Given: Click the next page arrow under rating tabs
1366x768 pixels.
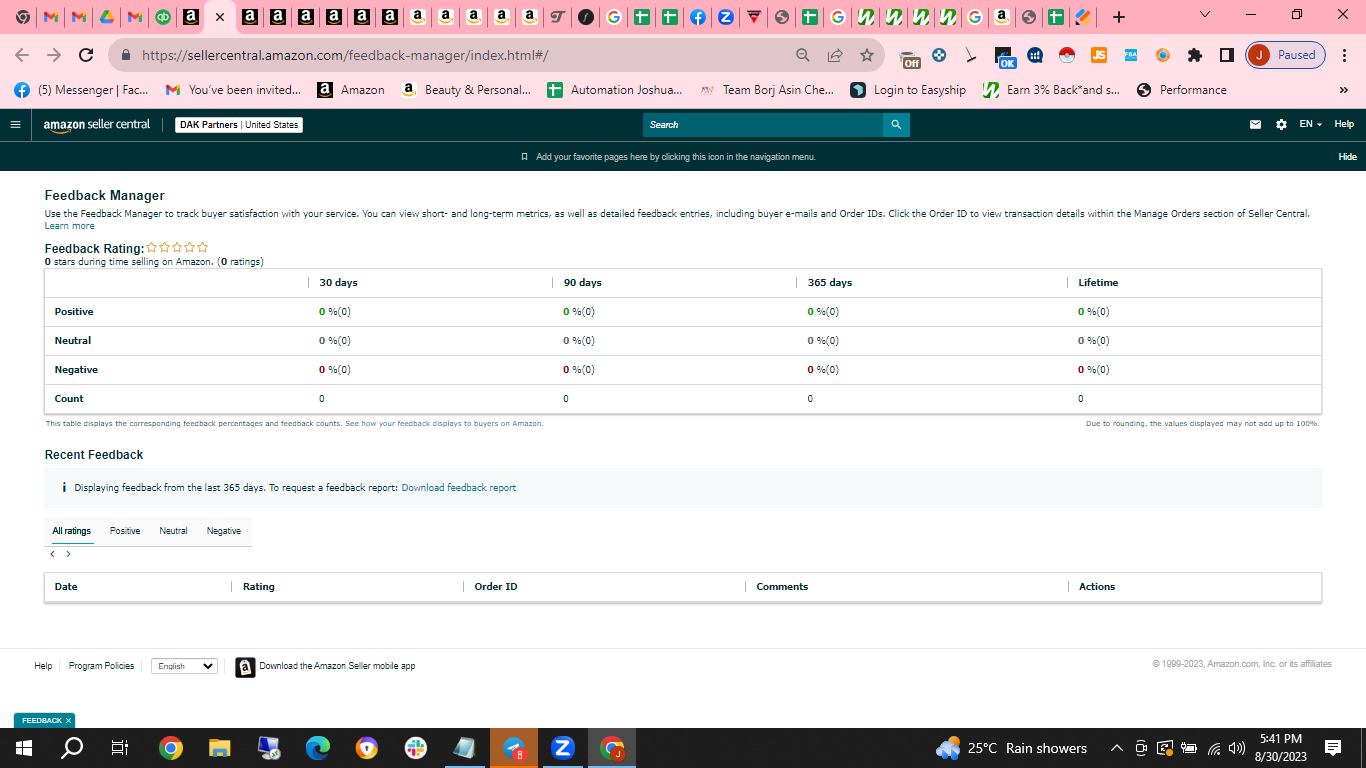Looking at the screenshot, I should pyautogui.click(x=68, y=554).
